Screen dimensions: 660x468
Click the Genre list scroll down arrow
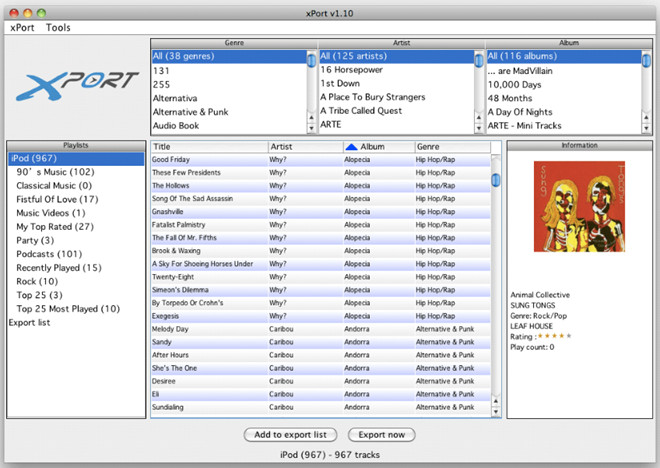pyautogui.click(x=311, y=128)
